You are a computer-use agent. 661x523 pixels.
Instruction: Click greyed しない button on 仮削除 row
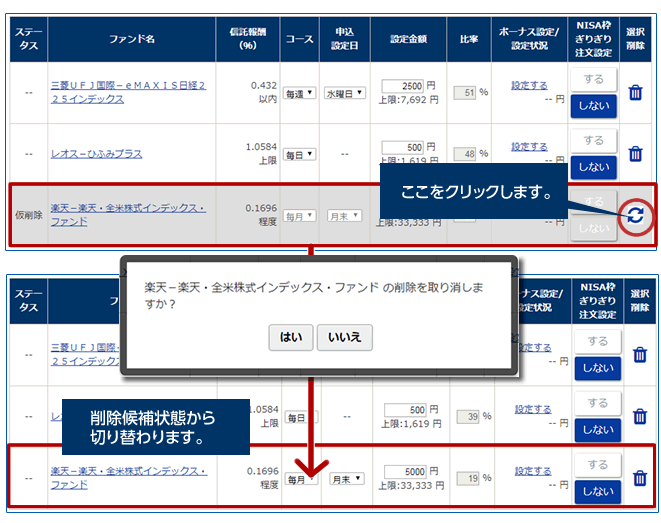coord(594,228)
